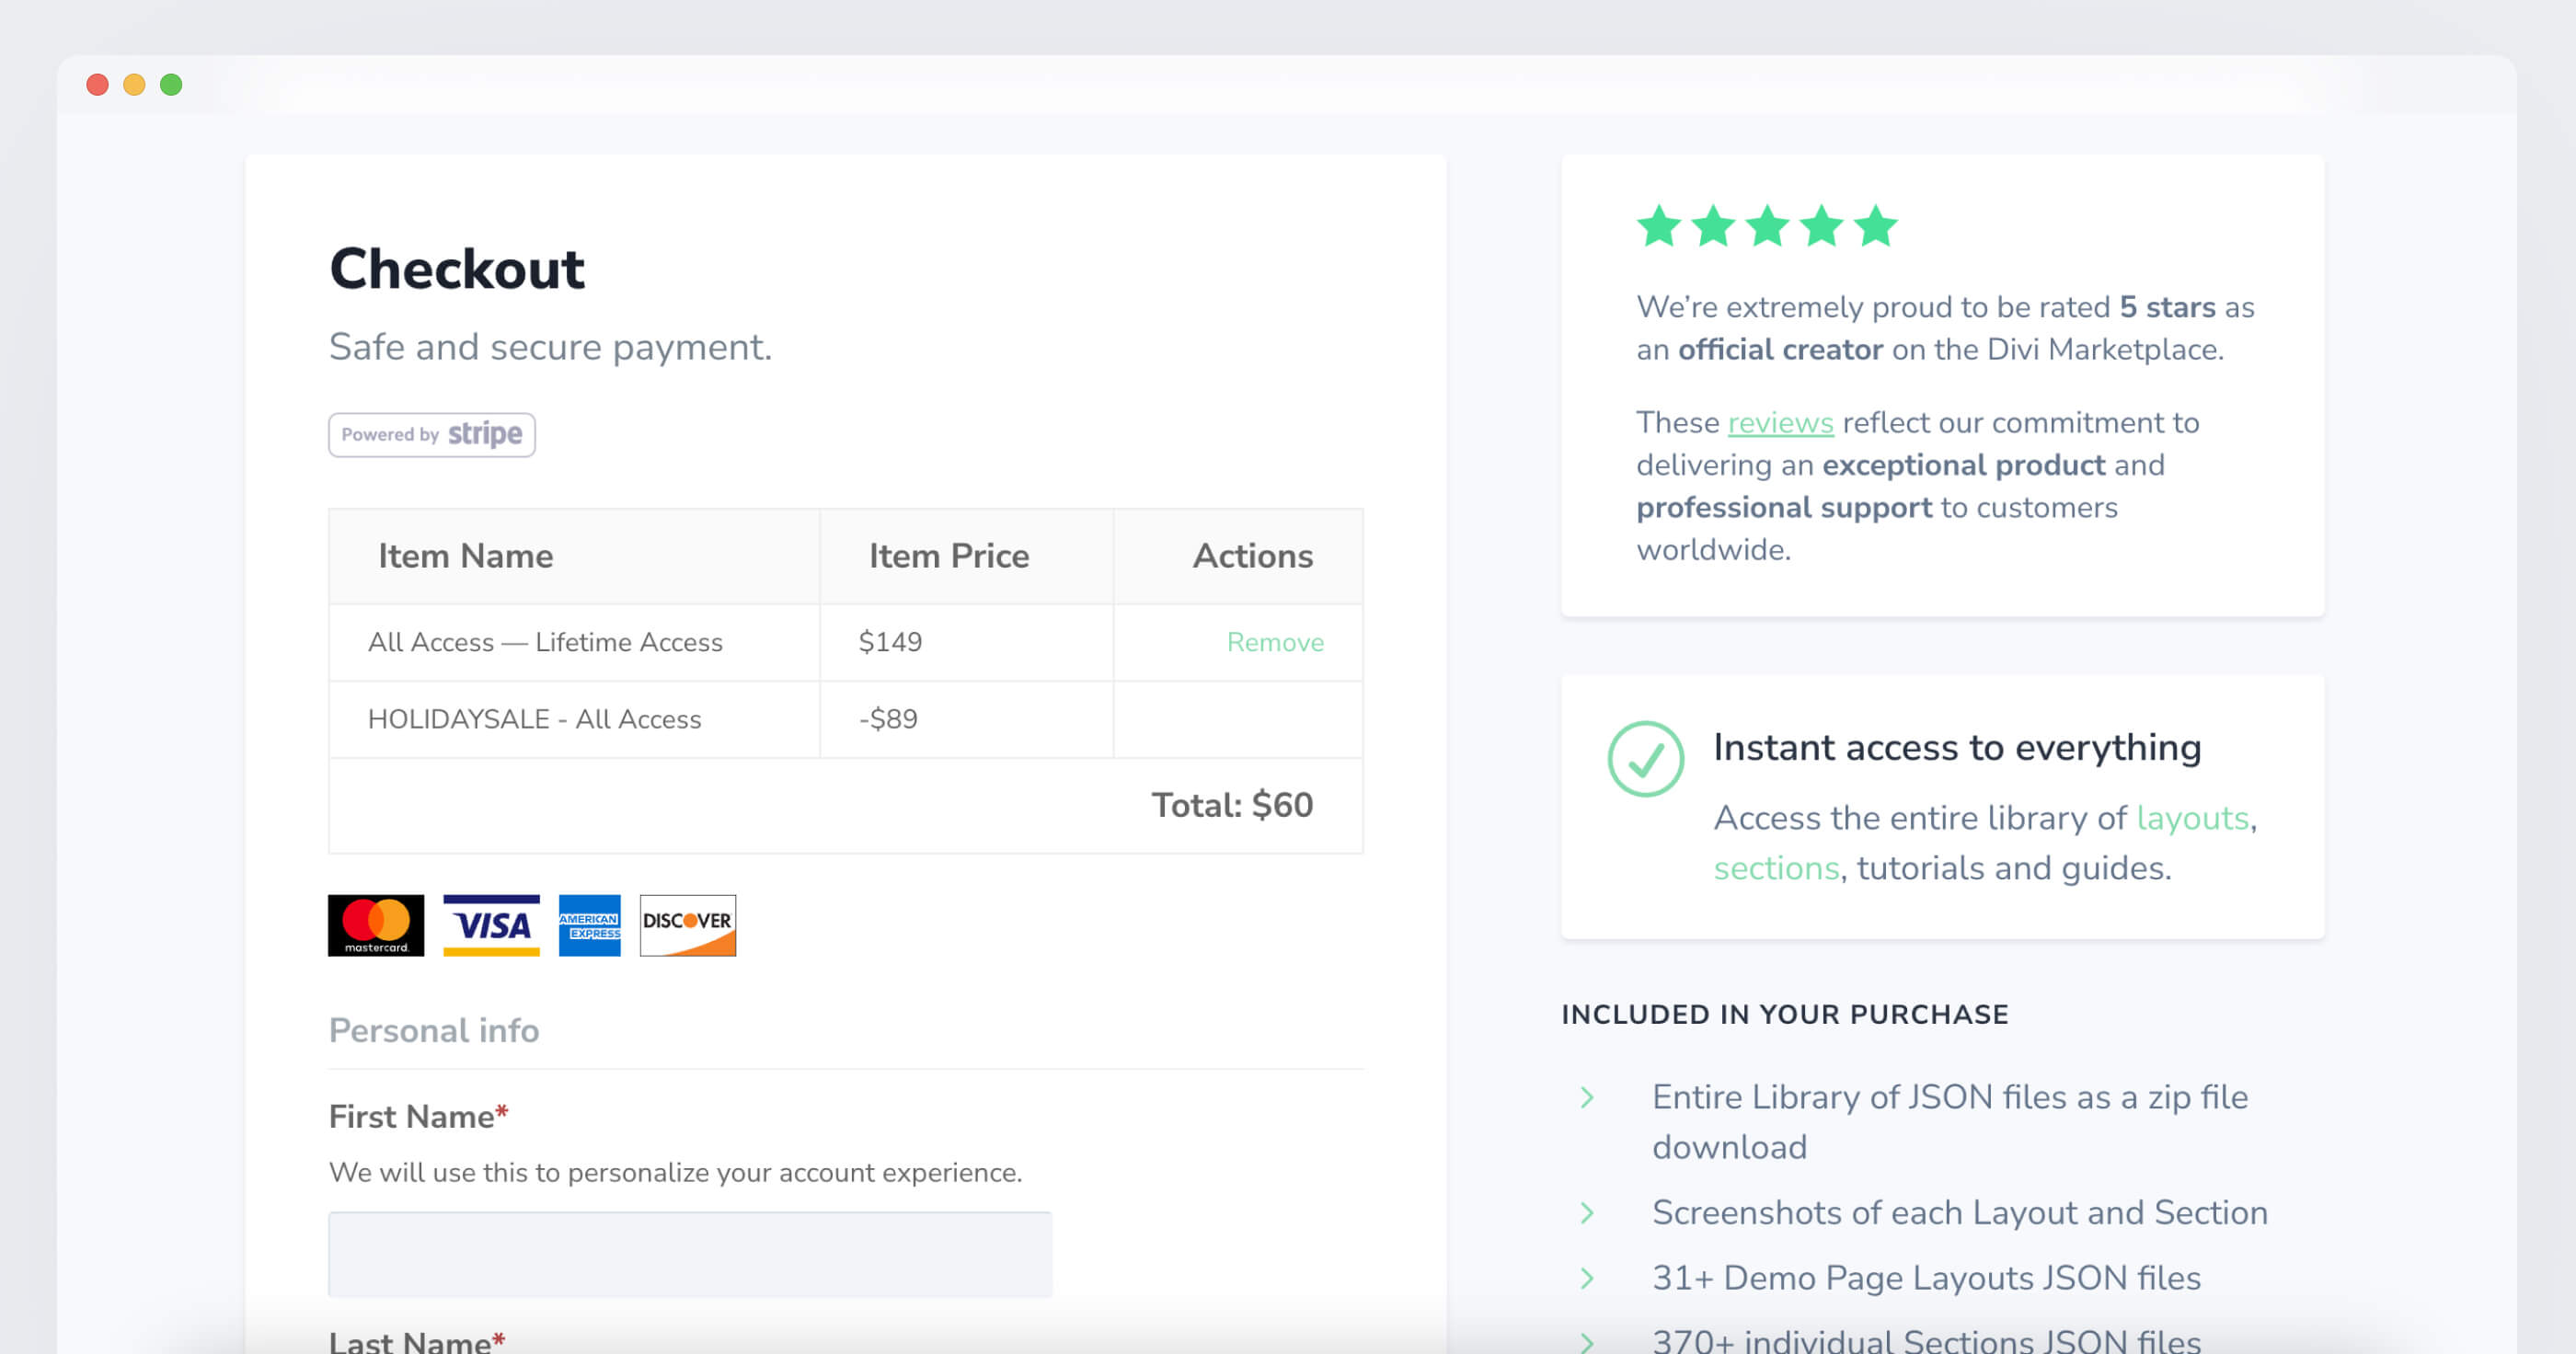Click chevron beside Entire Library of JSON files
The height and width of the screenshot is (1354, 2576).
pos(1587,1097)
